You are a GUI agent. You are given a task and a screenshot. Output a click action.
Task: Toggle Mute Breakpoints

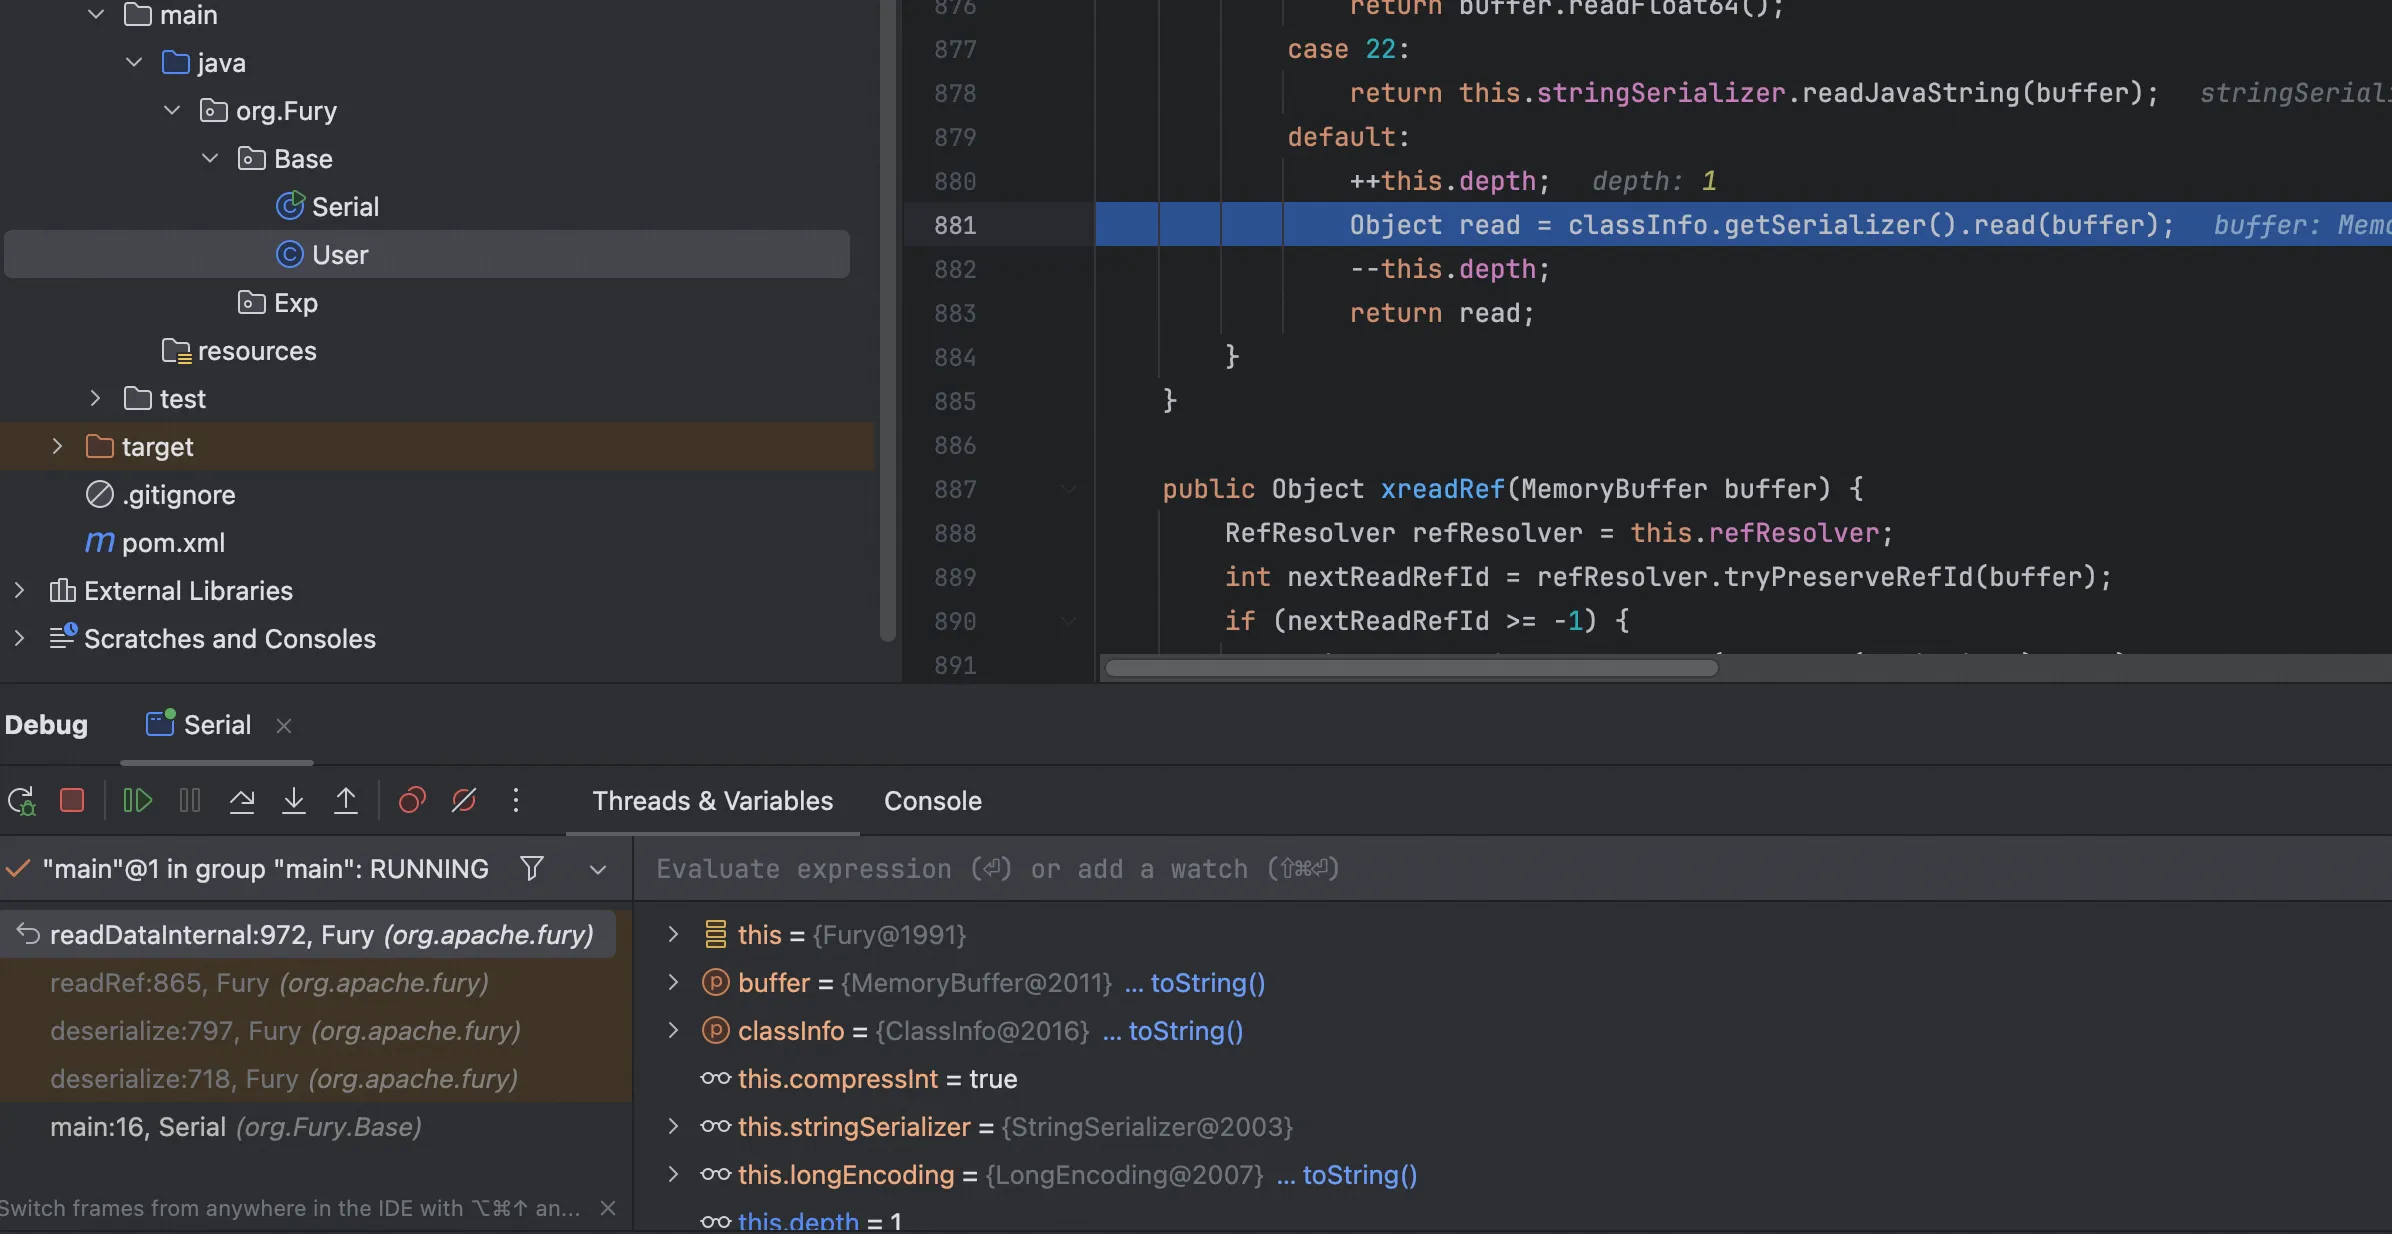464,801
